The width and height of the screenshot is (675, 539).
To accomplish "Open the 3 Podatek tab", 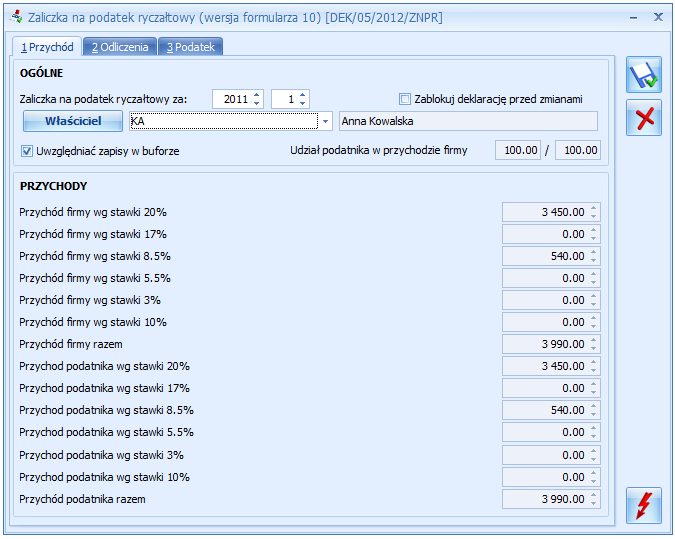I will pyautogui.click(x=190, y=47).
